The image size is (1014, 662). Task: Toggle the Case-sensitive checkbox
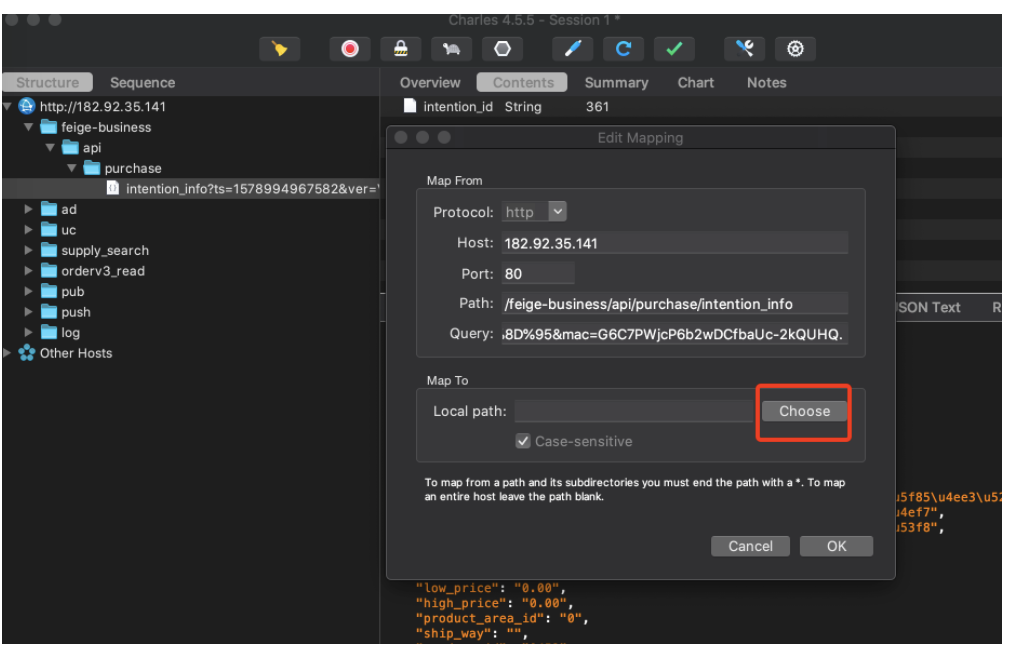[x=523, y=442]
